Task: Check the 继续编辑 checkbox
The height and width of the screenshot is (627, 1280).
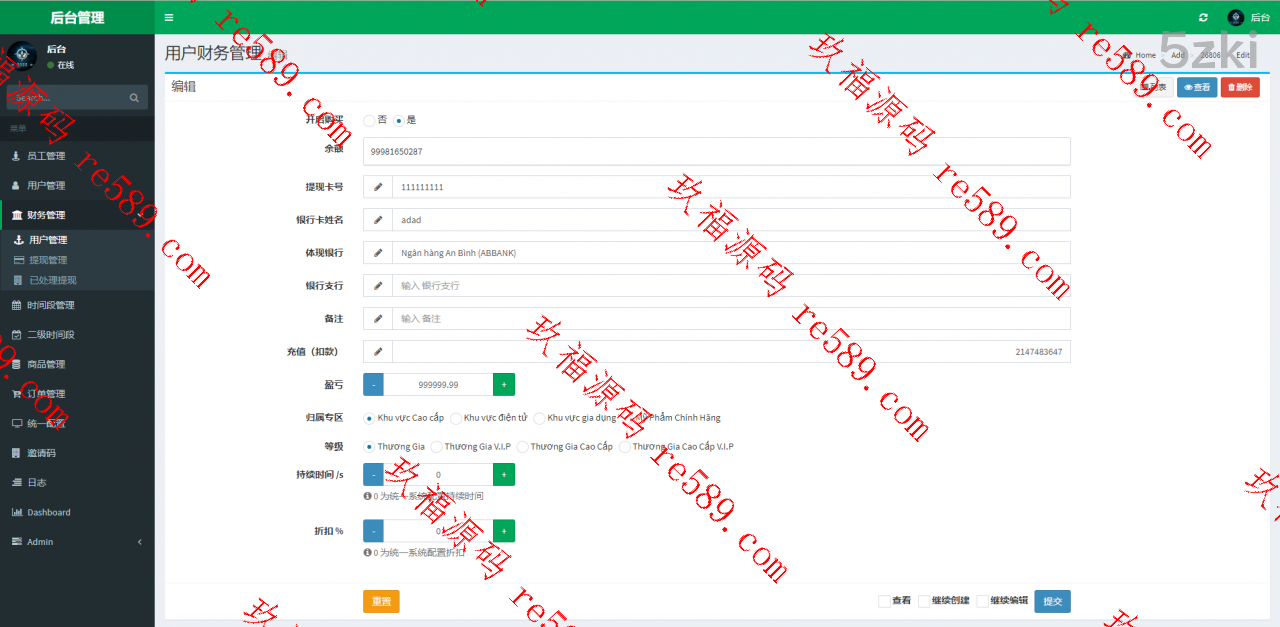Action: [983, 601]
